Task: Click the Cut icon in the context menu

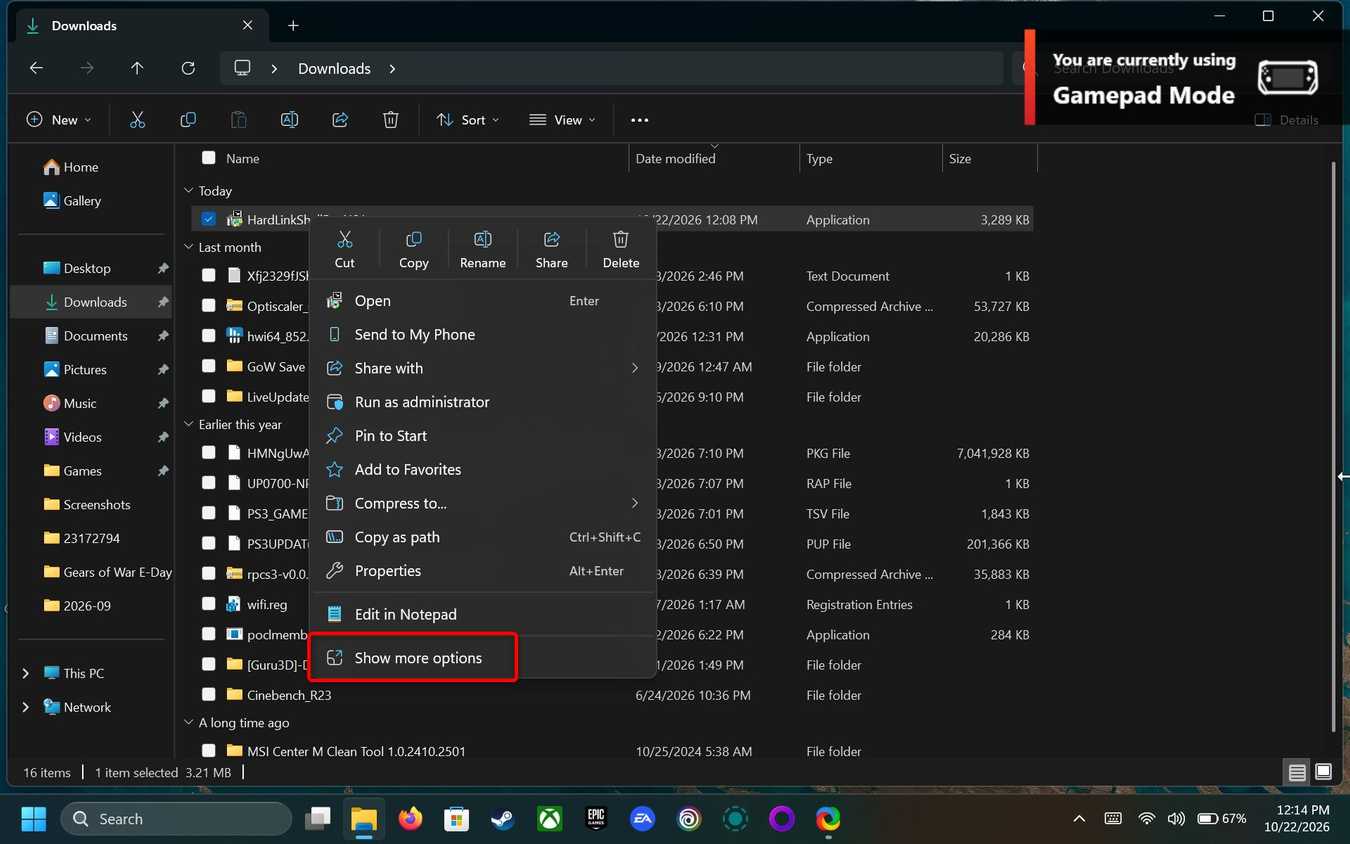Action: point(345,240)
